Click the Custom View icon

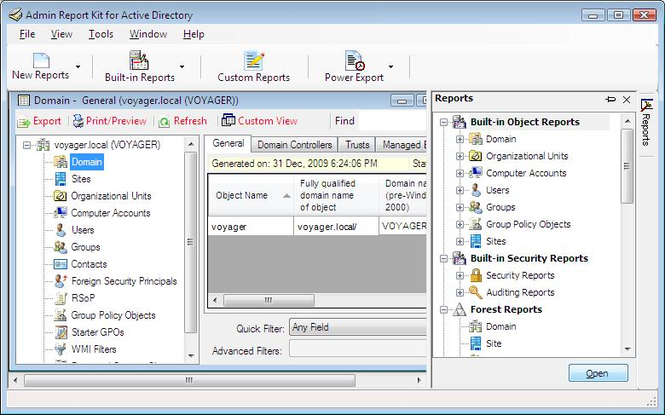point(228,120)
